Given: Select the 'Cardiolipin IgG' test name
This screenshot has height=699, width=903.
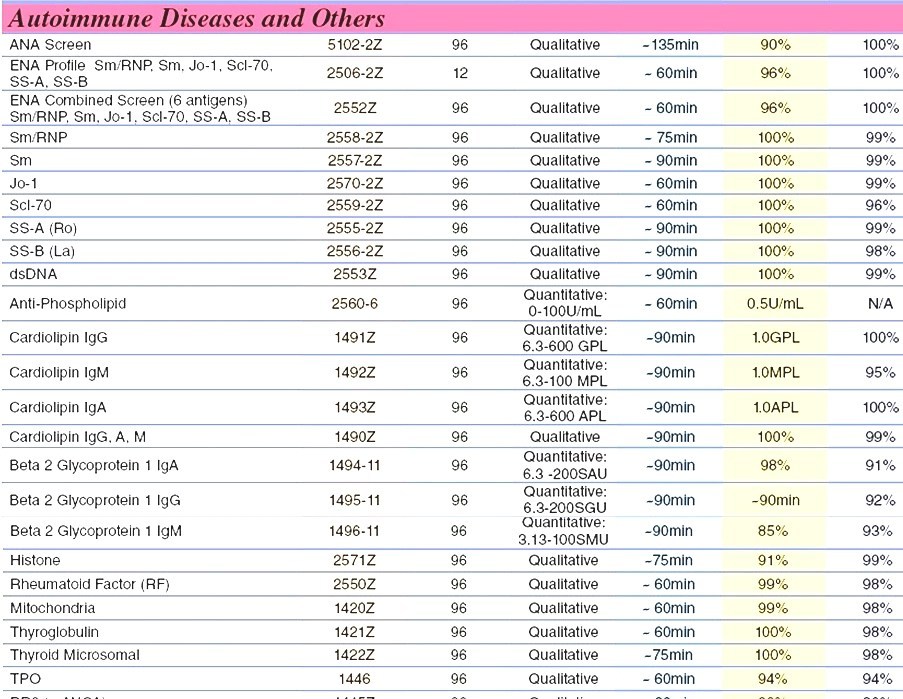Looking at the screenshot, I should pos(59,337).
